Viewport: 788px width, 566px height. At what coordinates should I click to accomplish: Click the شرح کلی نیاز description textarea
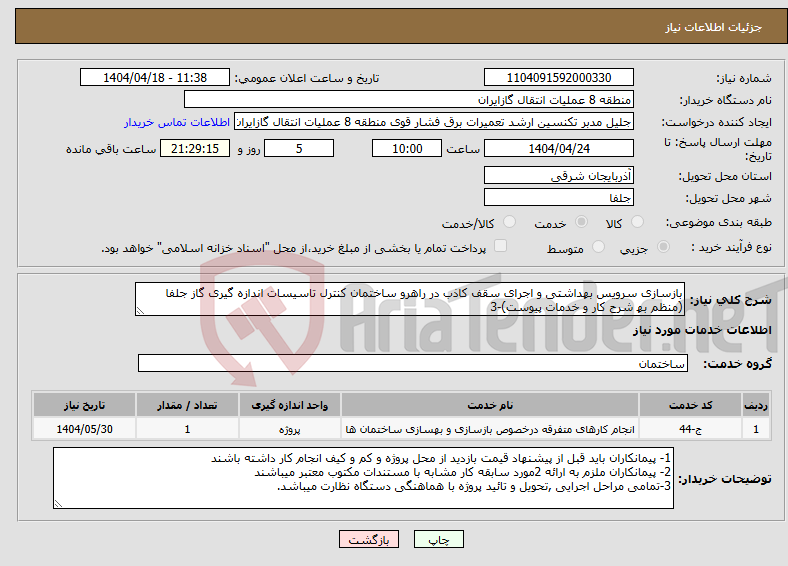point(410,299)
